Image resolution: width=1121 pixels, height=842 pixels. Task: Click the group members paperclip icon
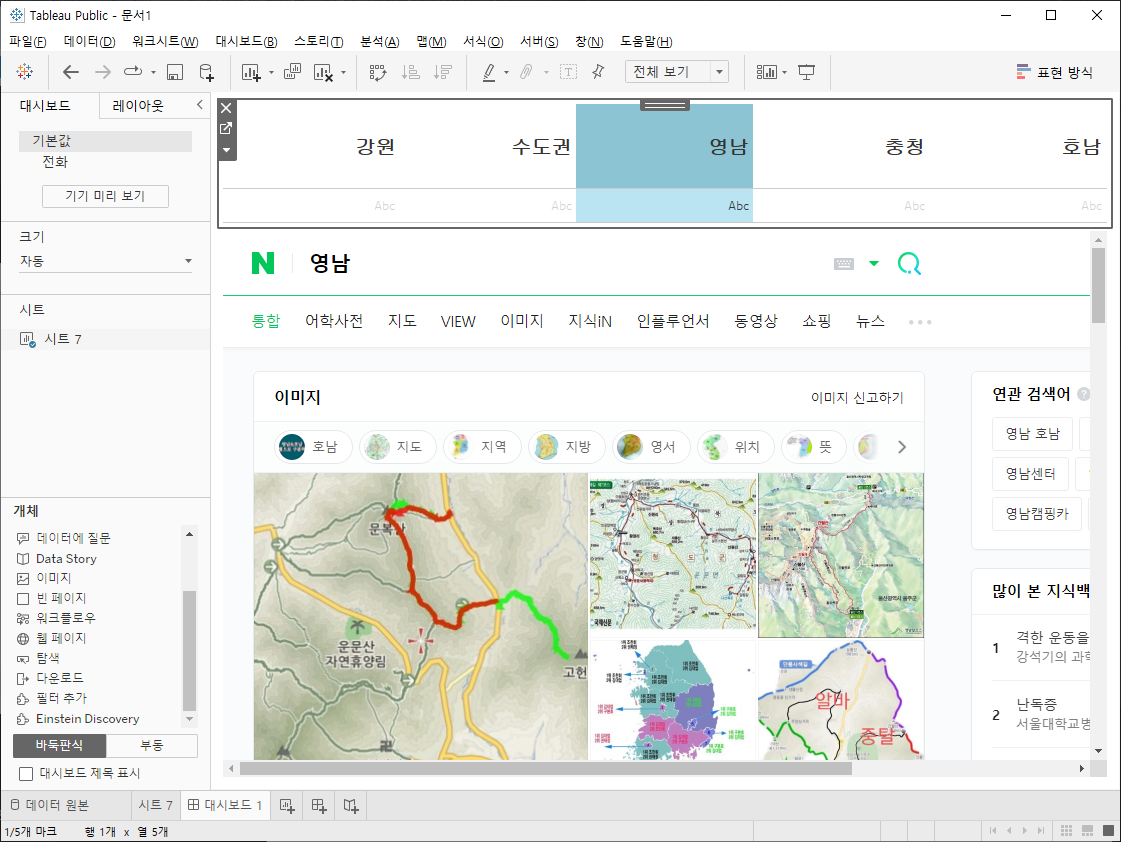coord(526,71)
